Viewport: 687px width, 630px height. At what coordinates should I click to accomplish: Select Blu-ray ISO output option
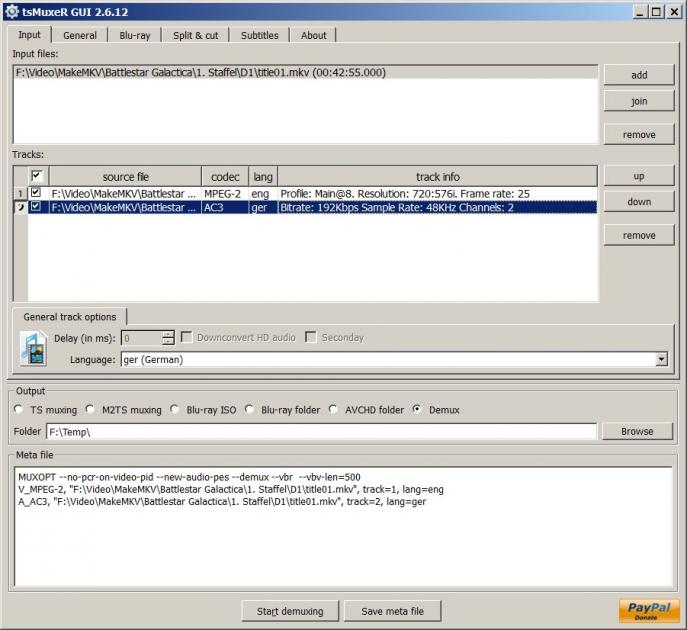click(x=174, y=409)
